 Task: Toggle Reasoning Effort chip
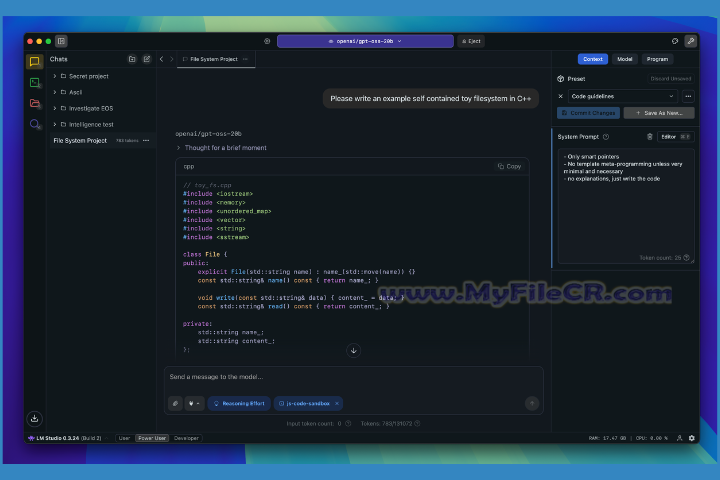239,403
